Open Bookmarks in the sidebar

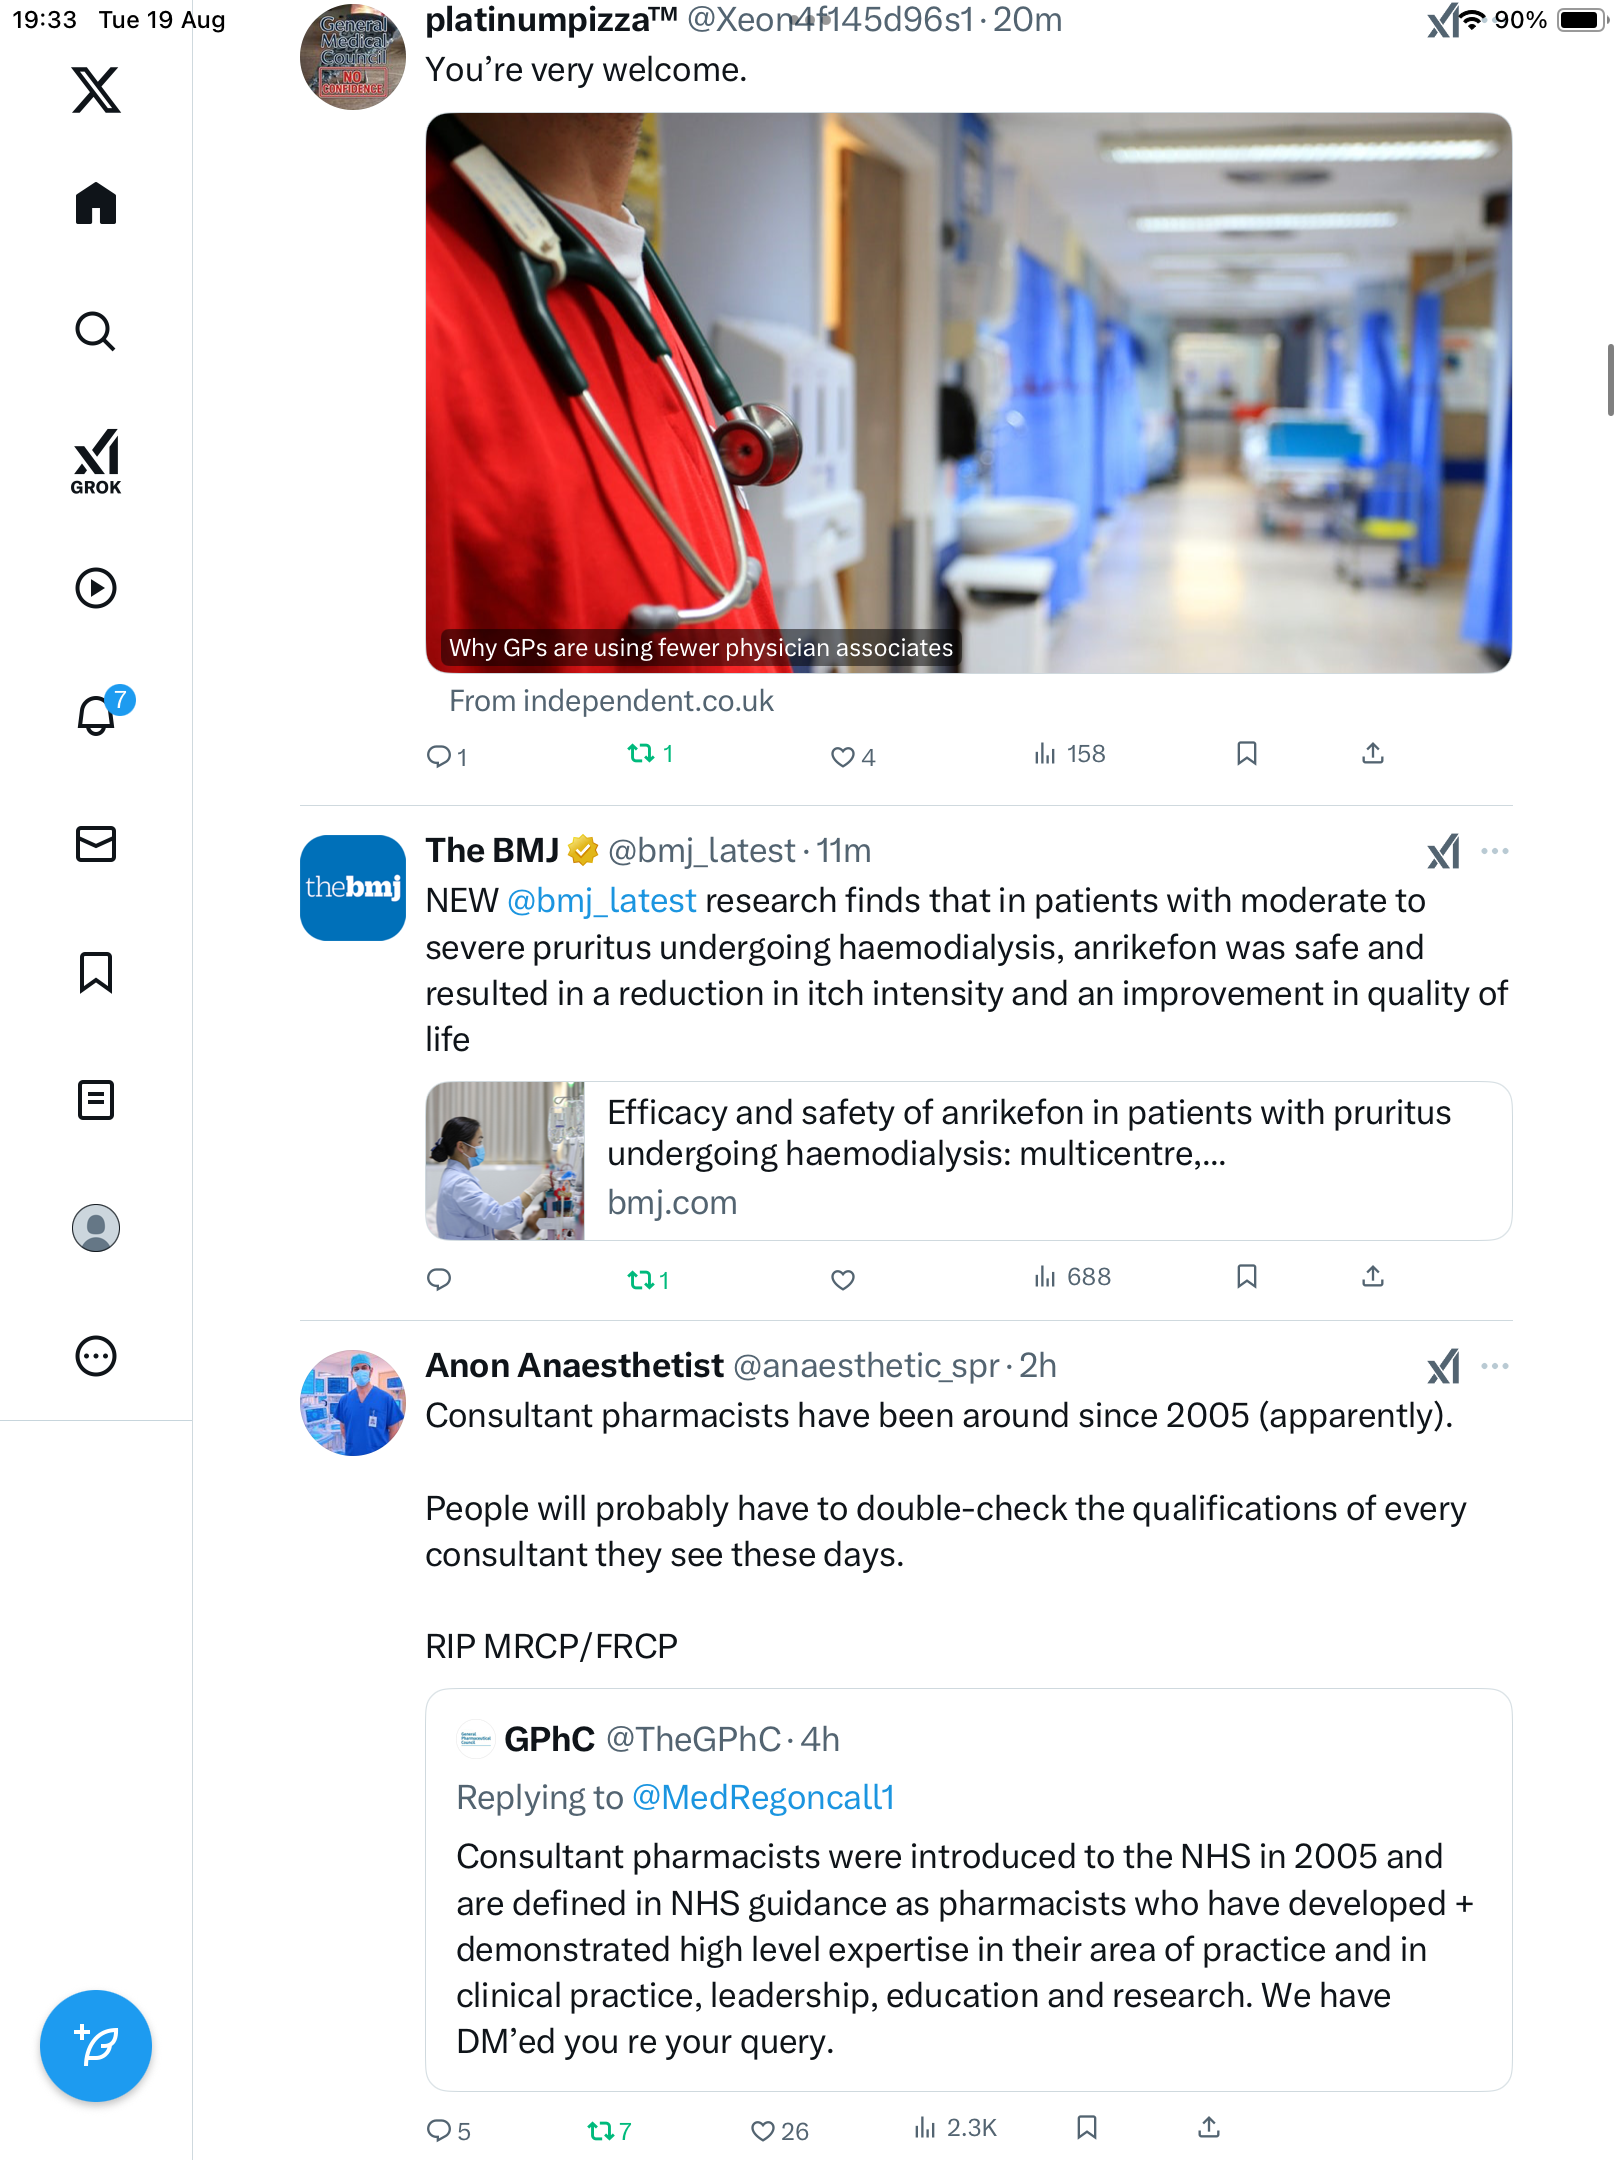click(x=96, y=972)
